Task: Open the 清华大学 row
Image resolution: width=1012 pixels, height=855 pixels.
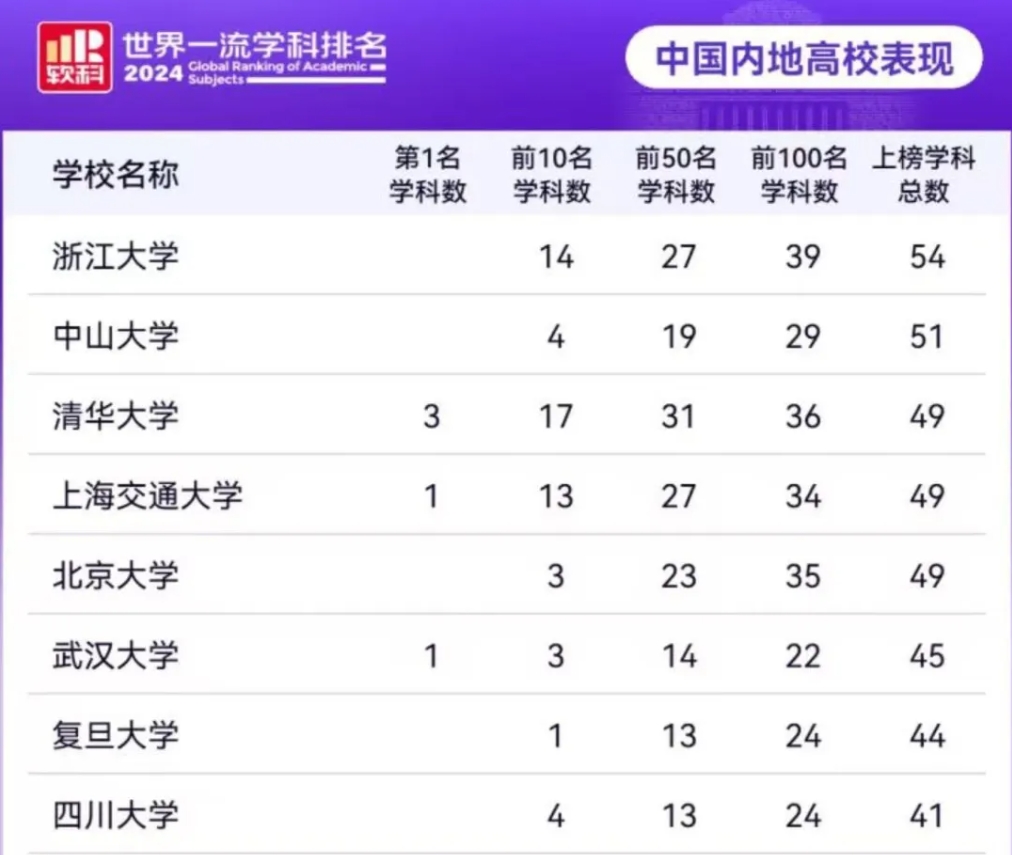Action: (x=507, y=415)
